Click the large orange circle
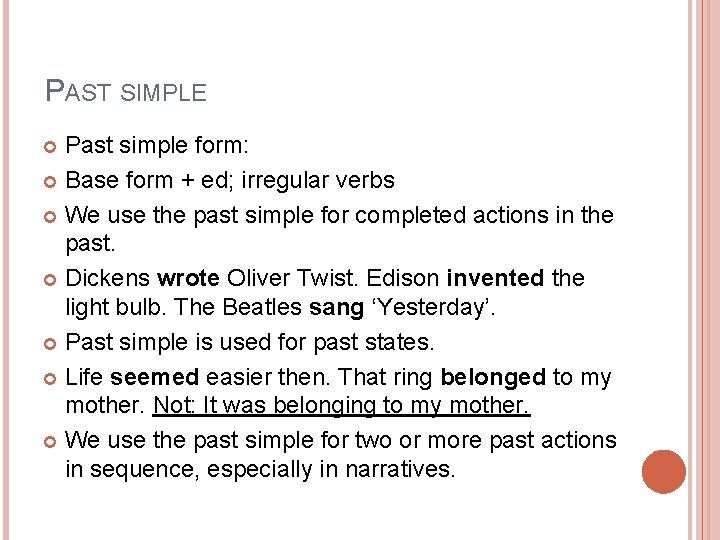Viewport: 720px width, 540px height. [x=664, y=472]
